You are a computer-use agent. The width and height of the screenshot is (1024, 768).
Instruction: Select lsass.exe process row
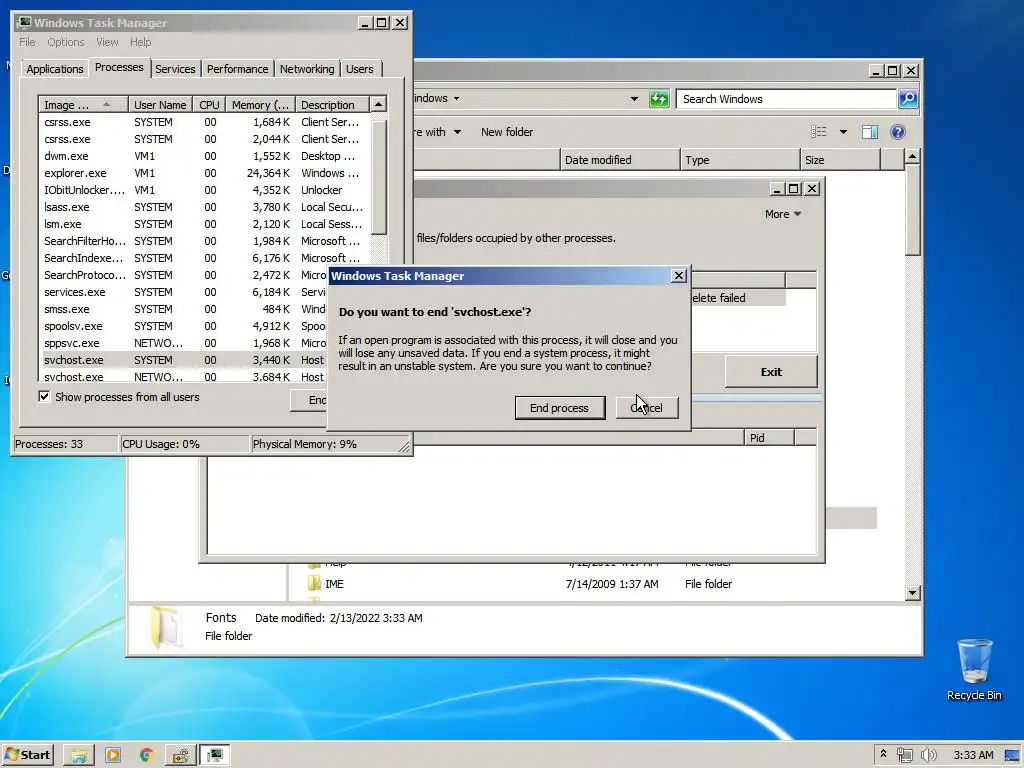point(204,207)
